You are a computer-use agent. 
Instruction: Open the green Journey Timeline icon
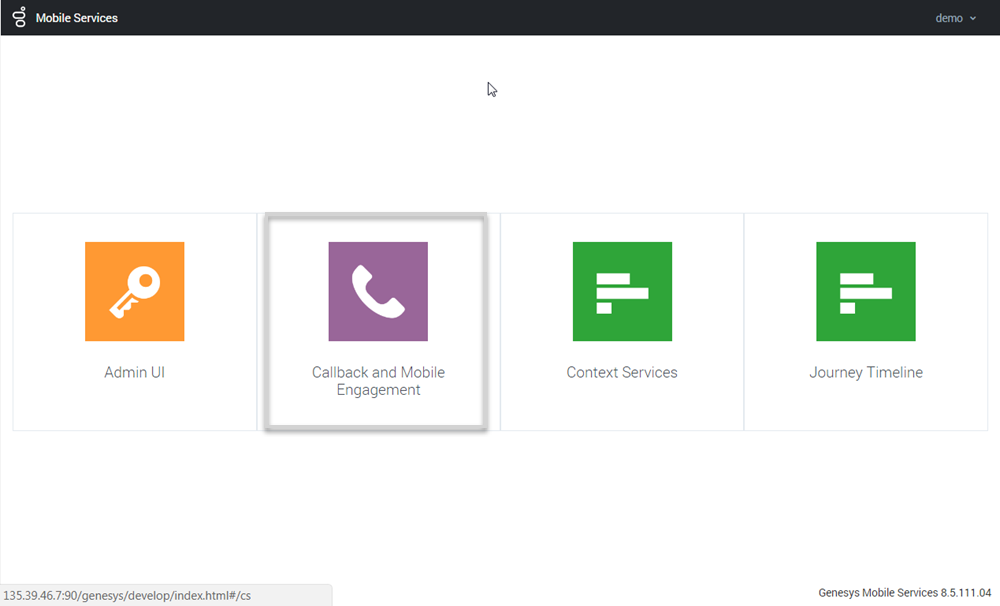[865, 291]
